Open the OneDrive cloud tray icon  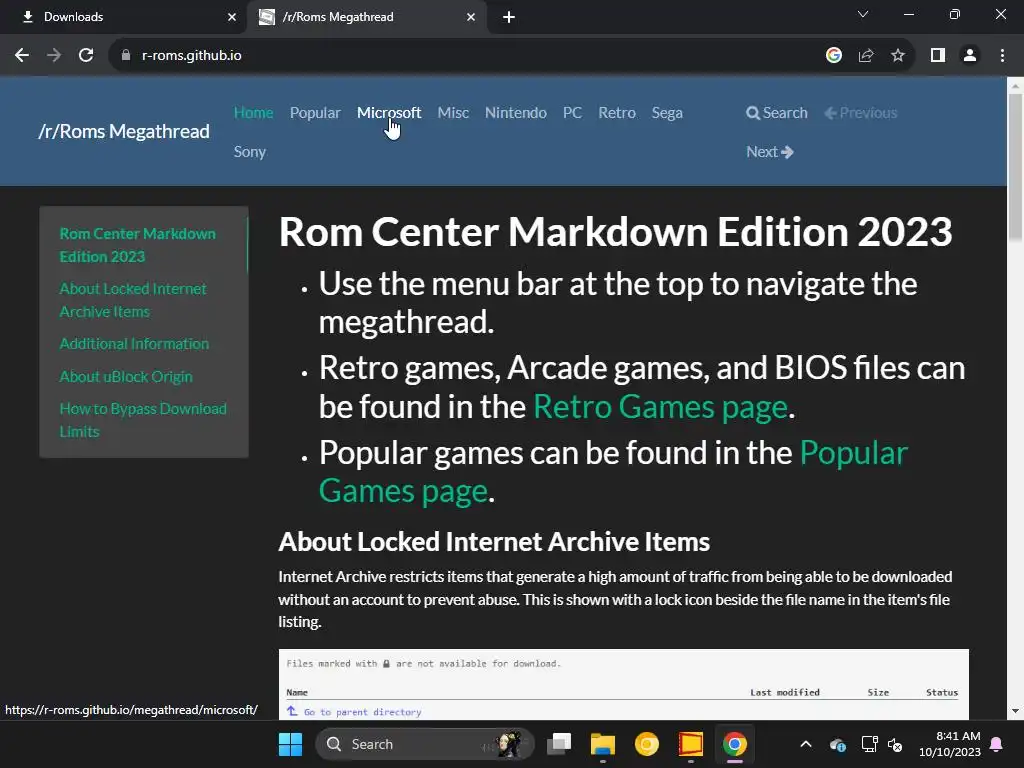838,744
